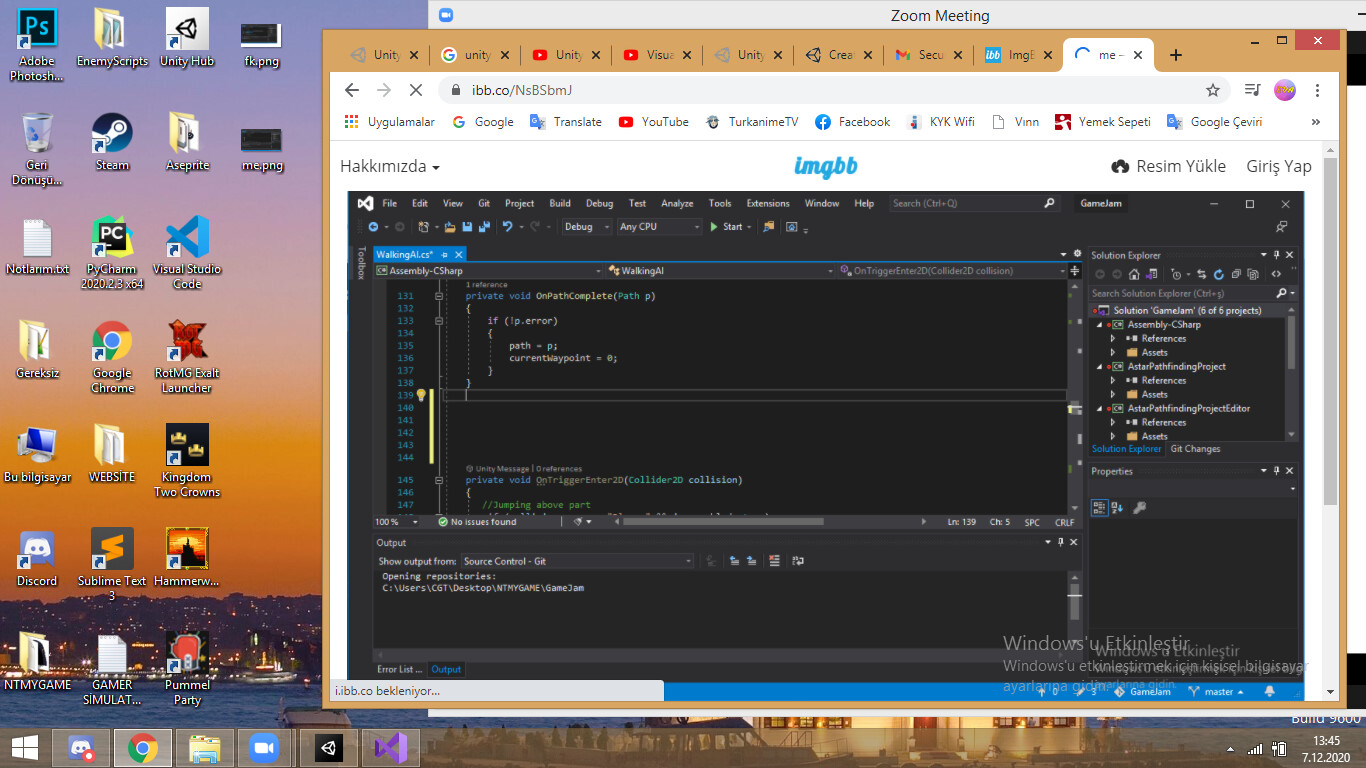The image size is (1366, 768).
Task: Open the KYK Wifi bookmark
Action: tap(940, 122)
